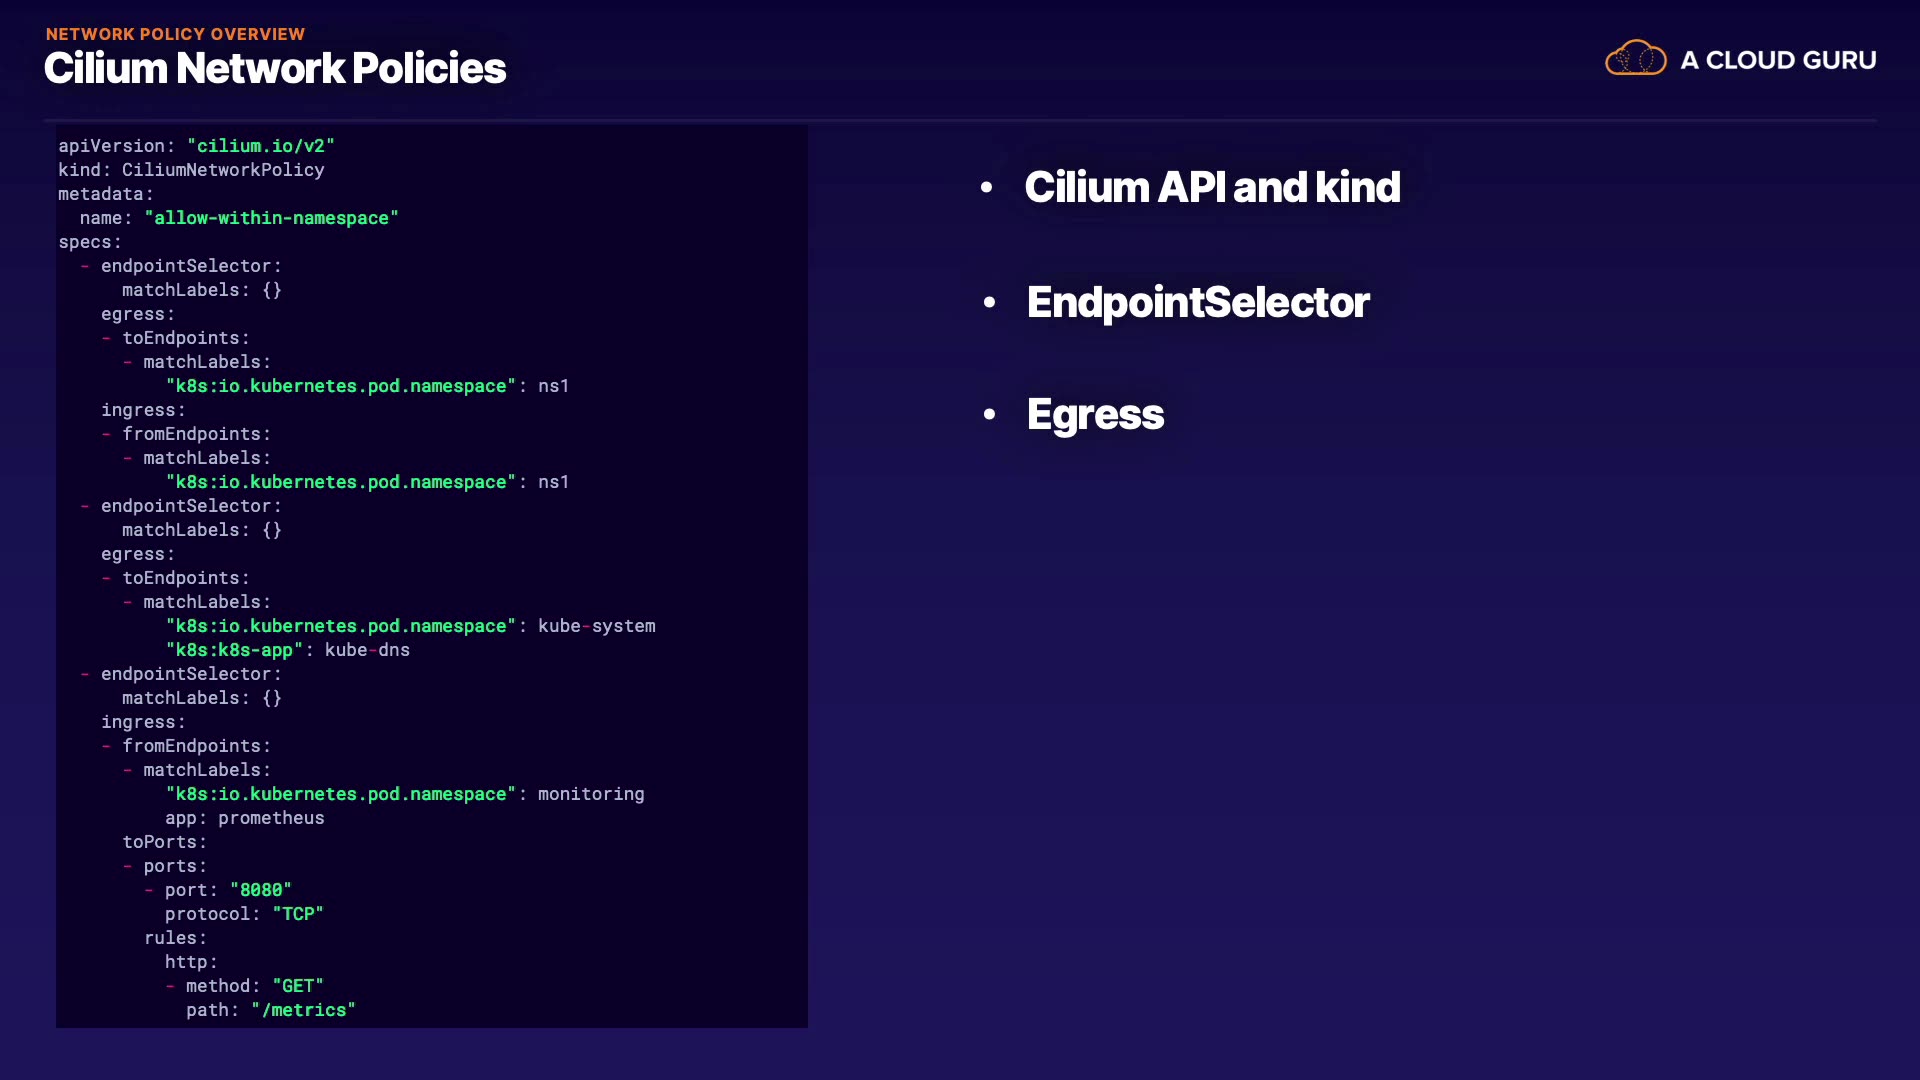Click the NETWORK POLICY OVERVIEW heading

click(175, 34)
